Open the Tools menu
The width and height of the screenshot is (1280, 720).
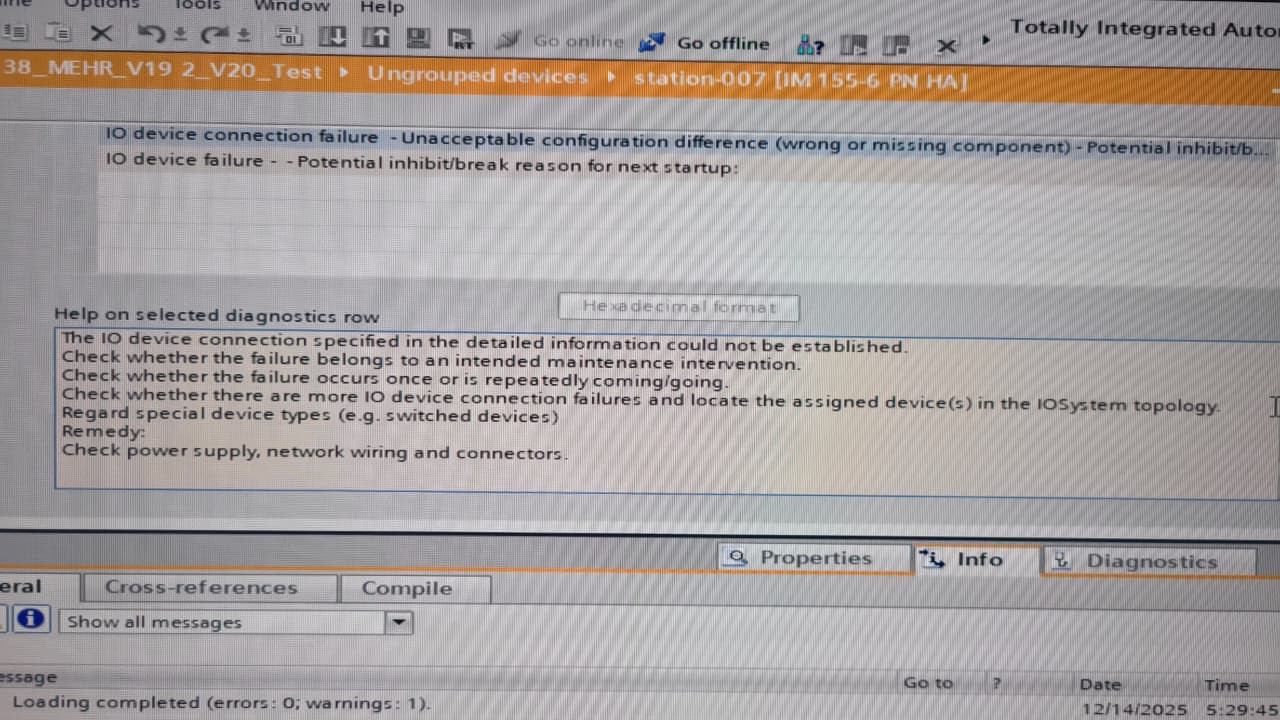[197, 5]
